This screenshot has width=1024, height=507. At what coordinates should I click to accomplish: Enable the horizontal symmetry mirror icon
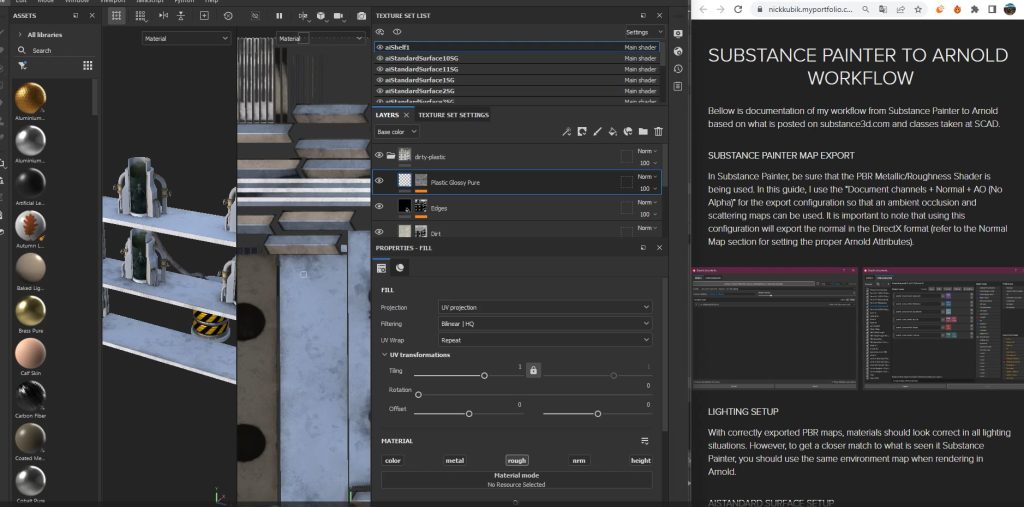coord(163,16)
